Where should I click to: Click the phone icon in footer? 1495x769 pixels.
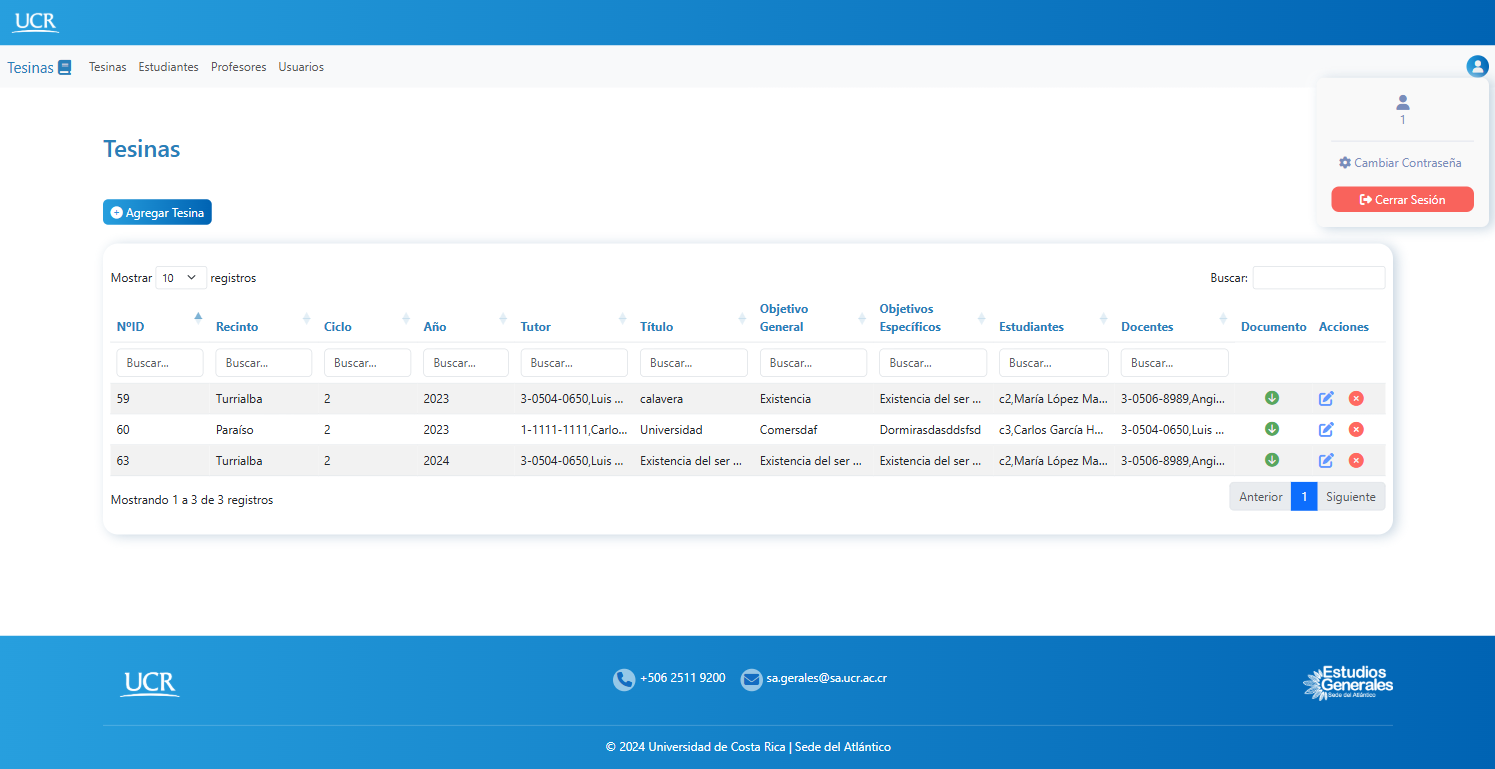click(x=624, y=679)
